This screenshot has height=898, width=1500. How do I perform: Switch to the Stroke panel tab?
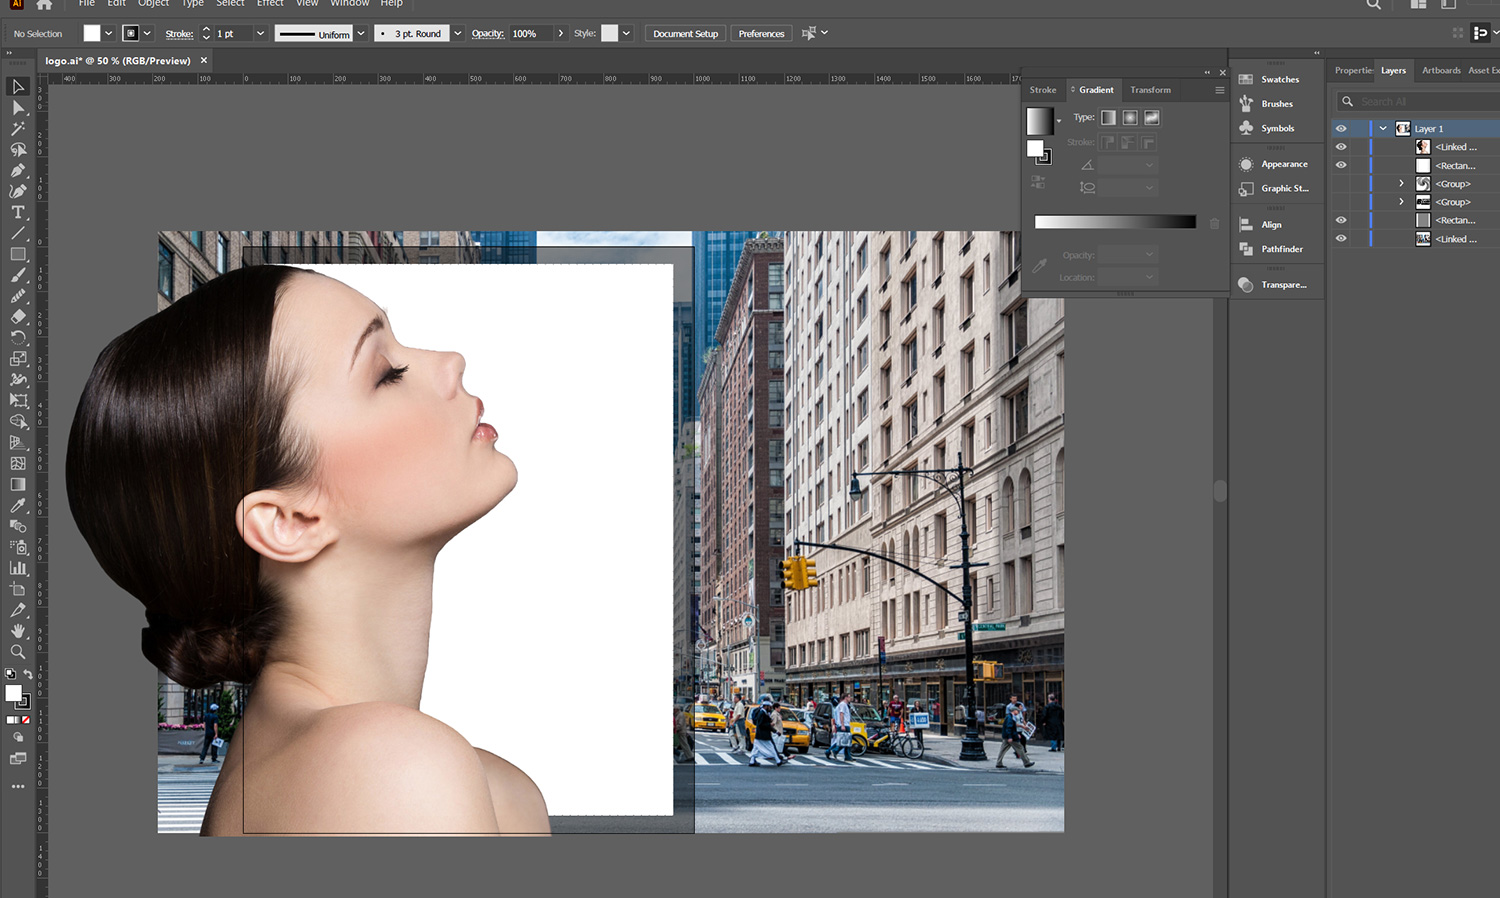click(x=1043, y=90)
